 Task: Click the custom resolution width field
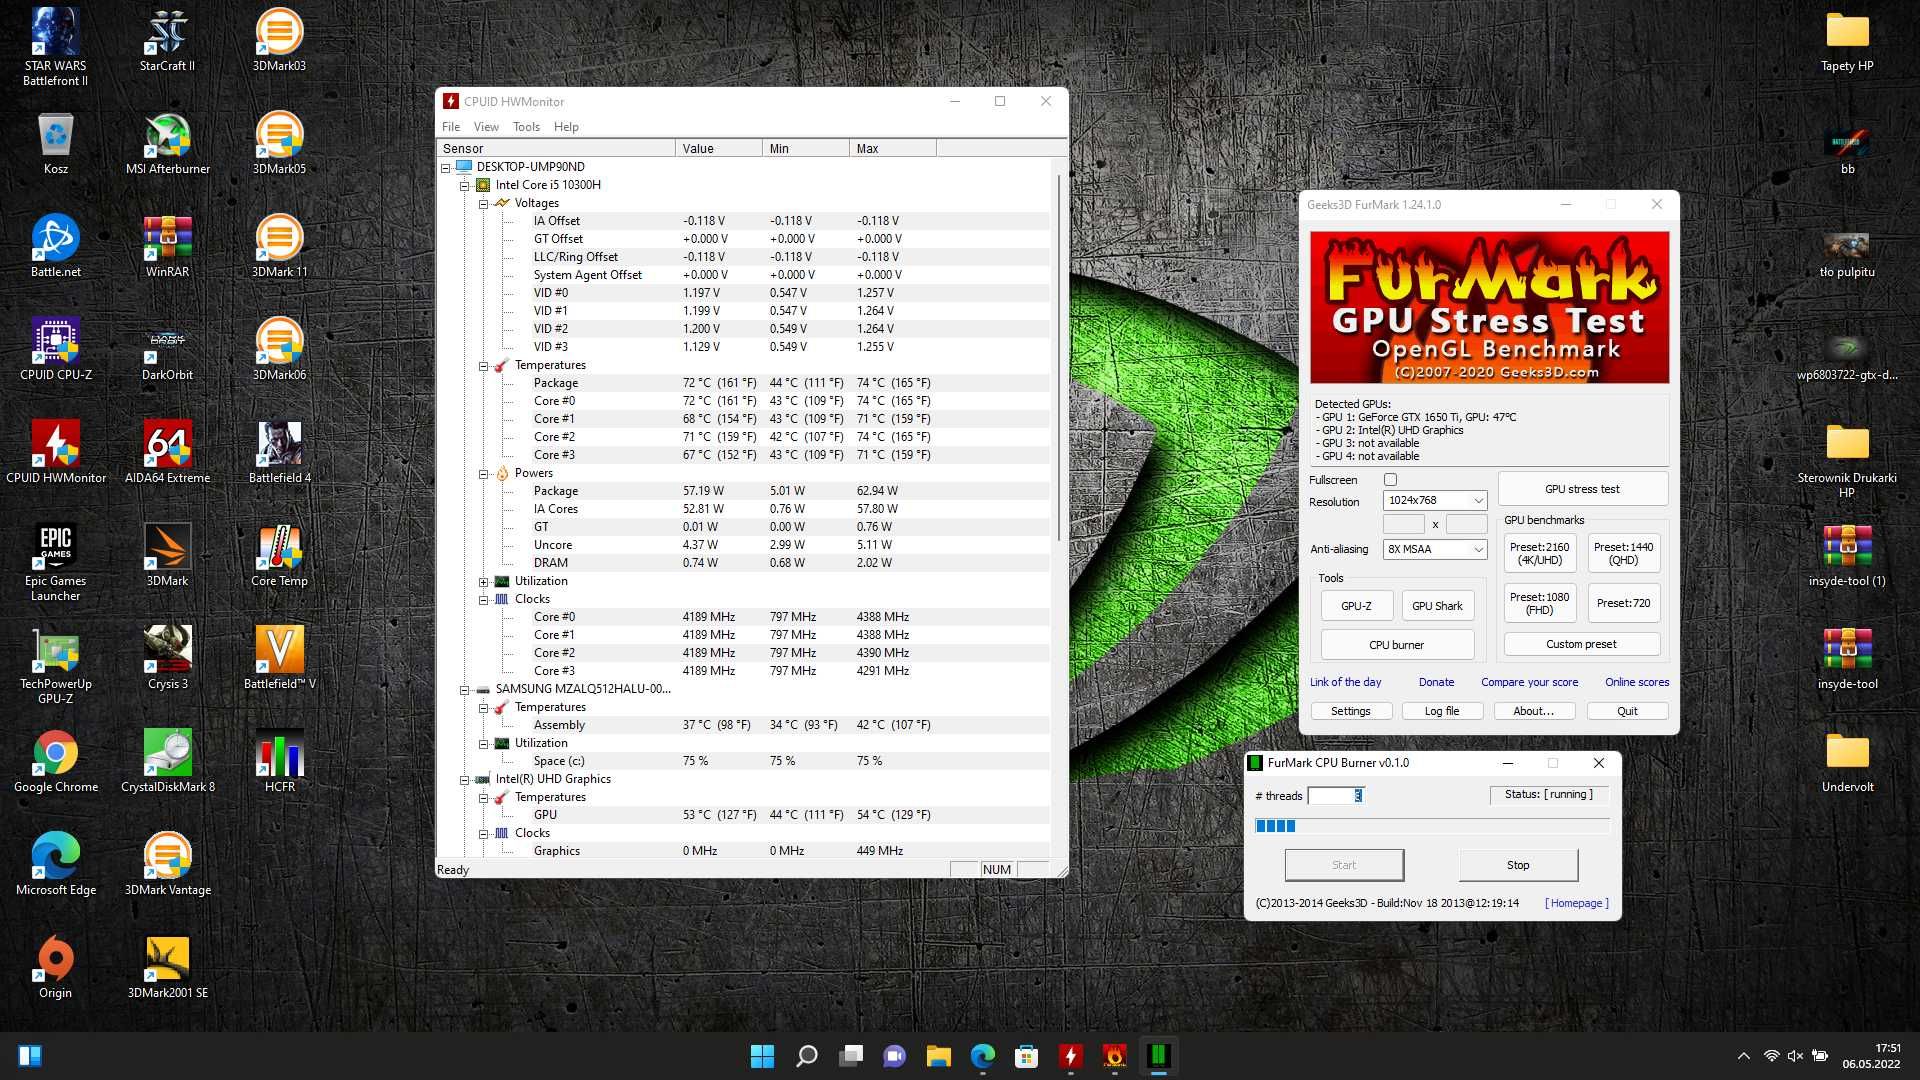point(1403,524)
